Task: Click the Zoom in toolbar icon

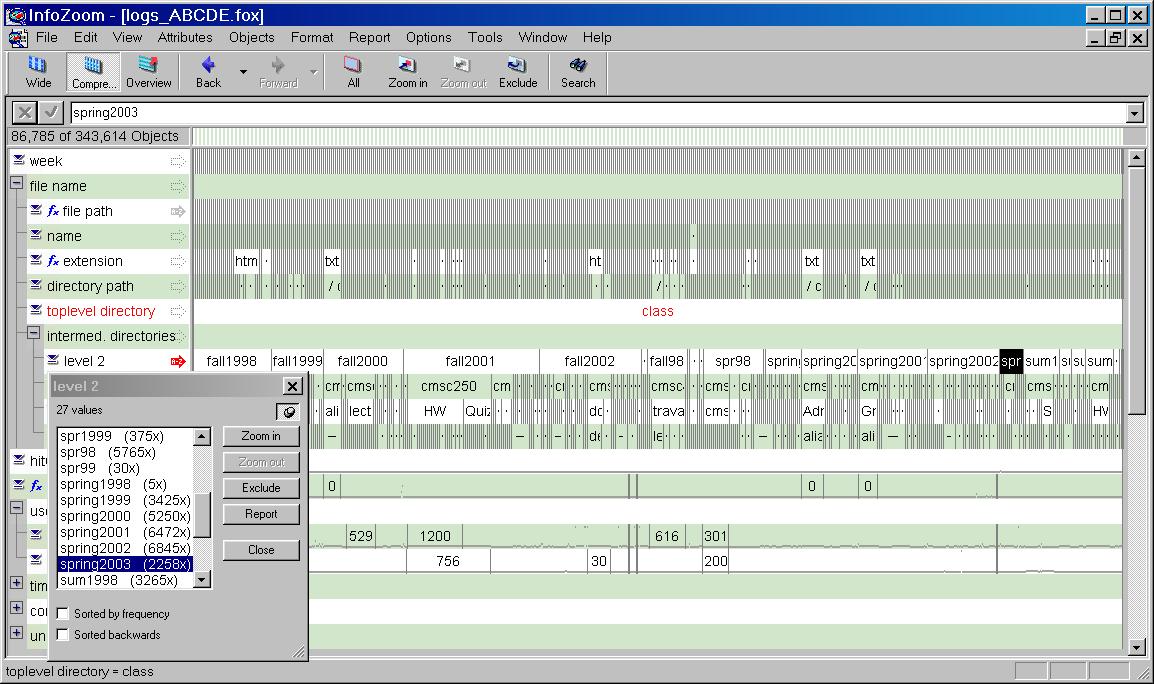Action: tap(408, 72)
